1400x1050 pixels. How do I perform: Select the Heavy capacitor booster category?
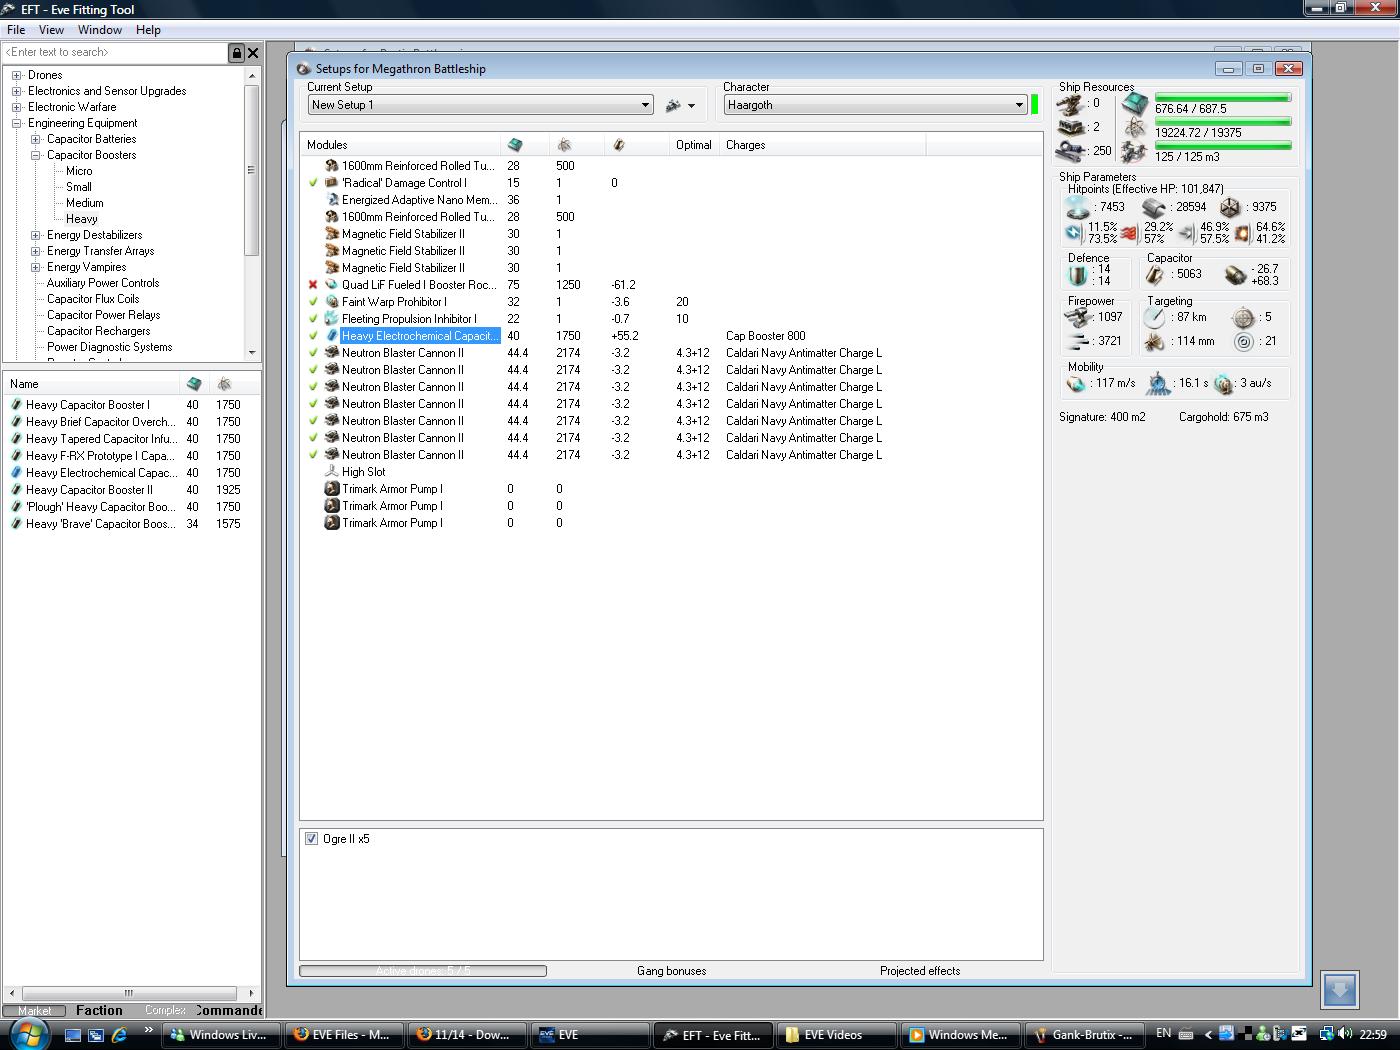(82, 219)
